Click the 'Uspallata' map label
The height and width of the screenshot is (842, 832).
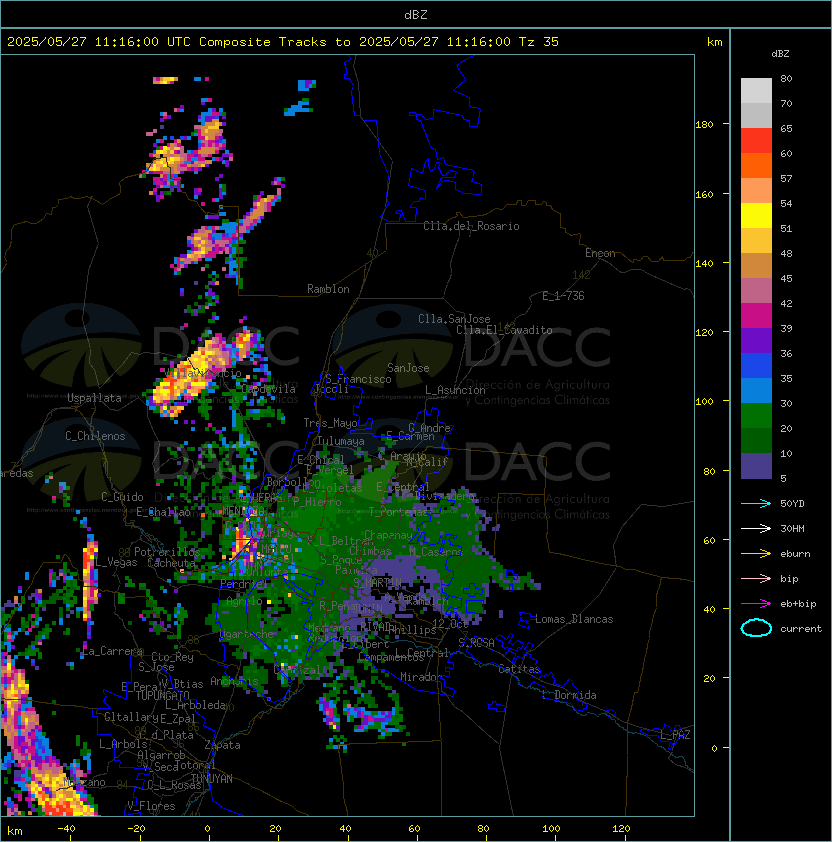point(94,398)
